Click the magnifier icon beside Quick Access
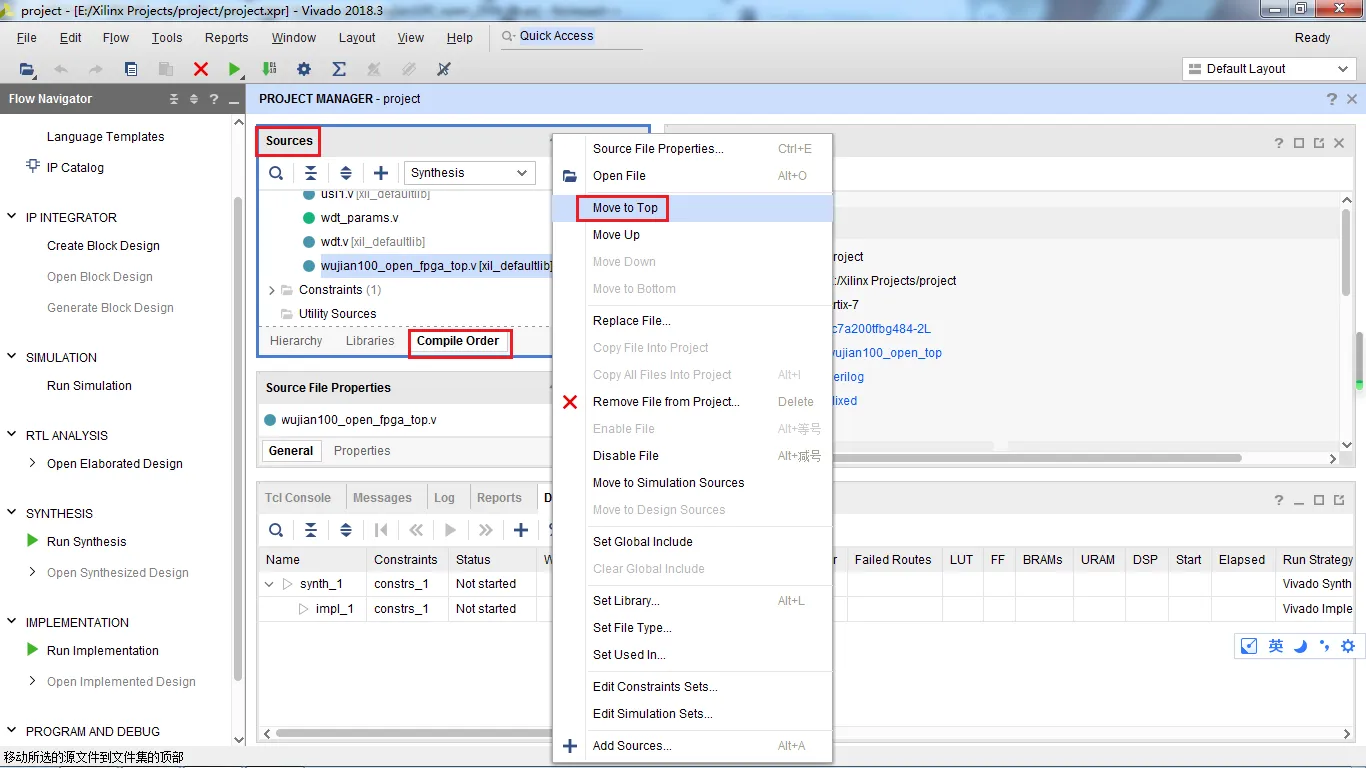 point(508,36)
